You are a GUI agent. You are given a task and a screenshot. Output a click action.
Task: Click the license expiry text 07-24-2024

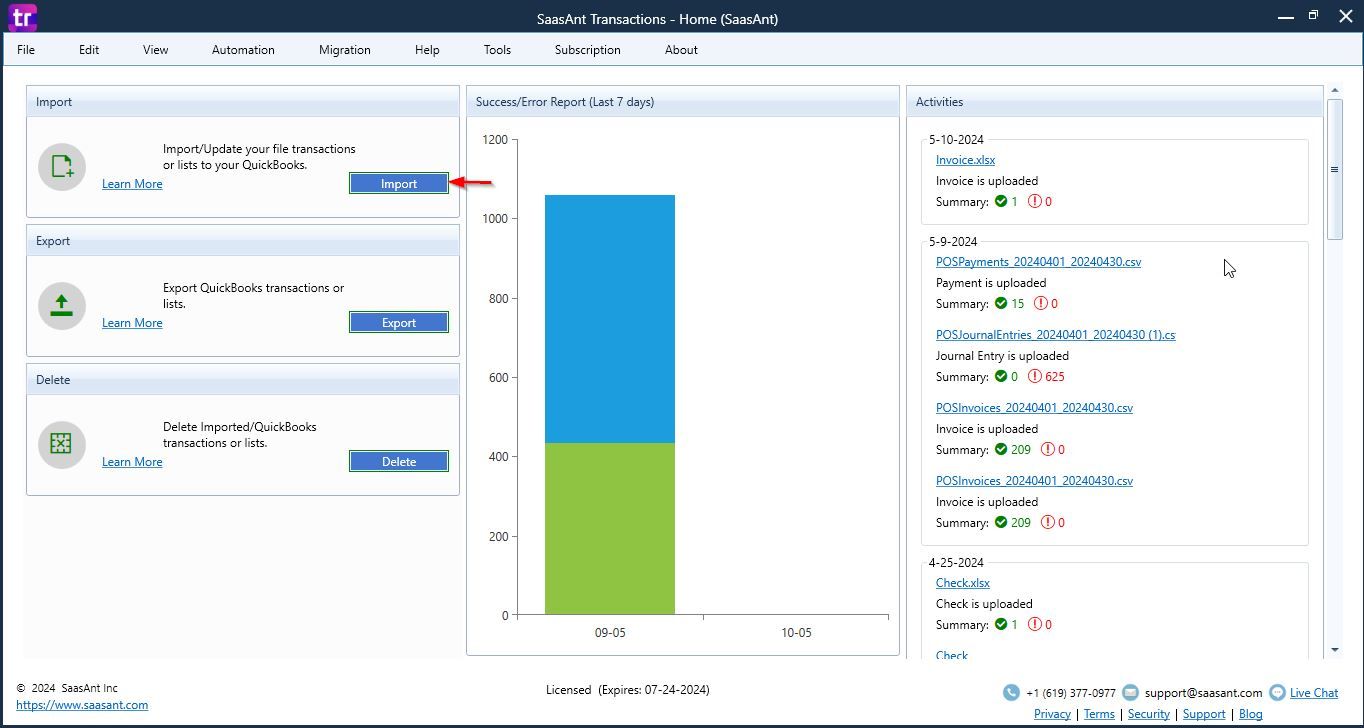(x=673, y=690)
